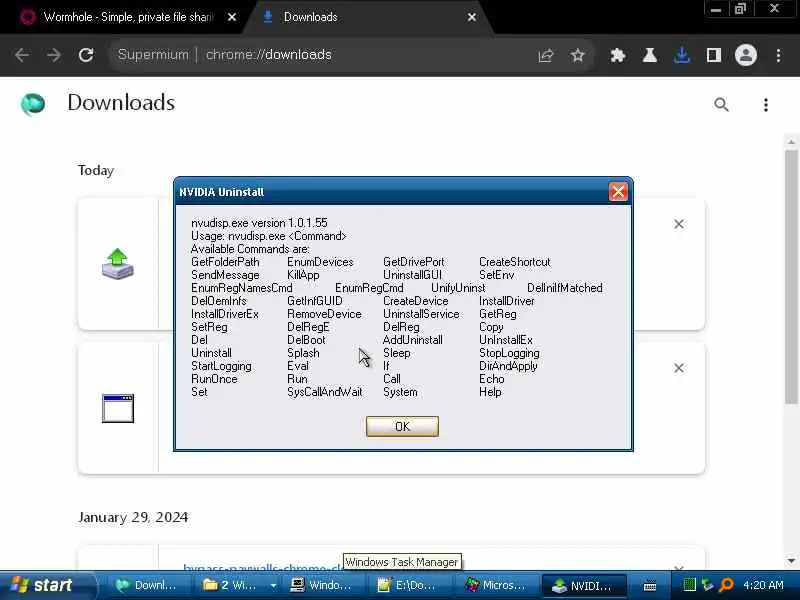Close the Downloads tab

[x=472, y=17]
